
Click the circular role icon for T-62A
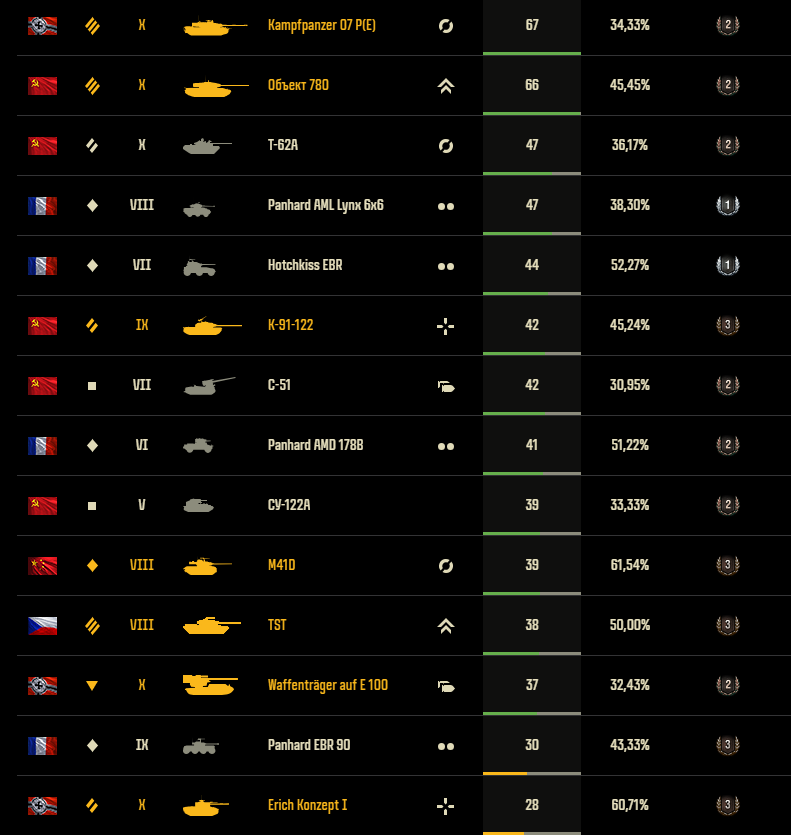[446, 146]
